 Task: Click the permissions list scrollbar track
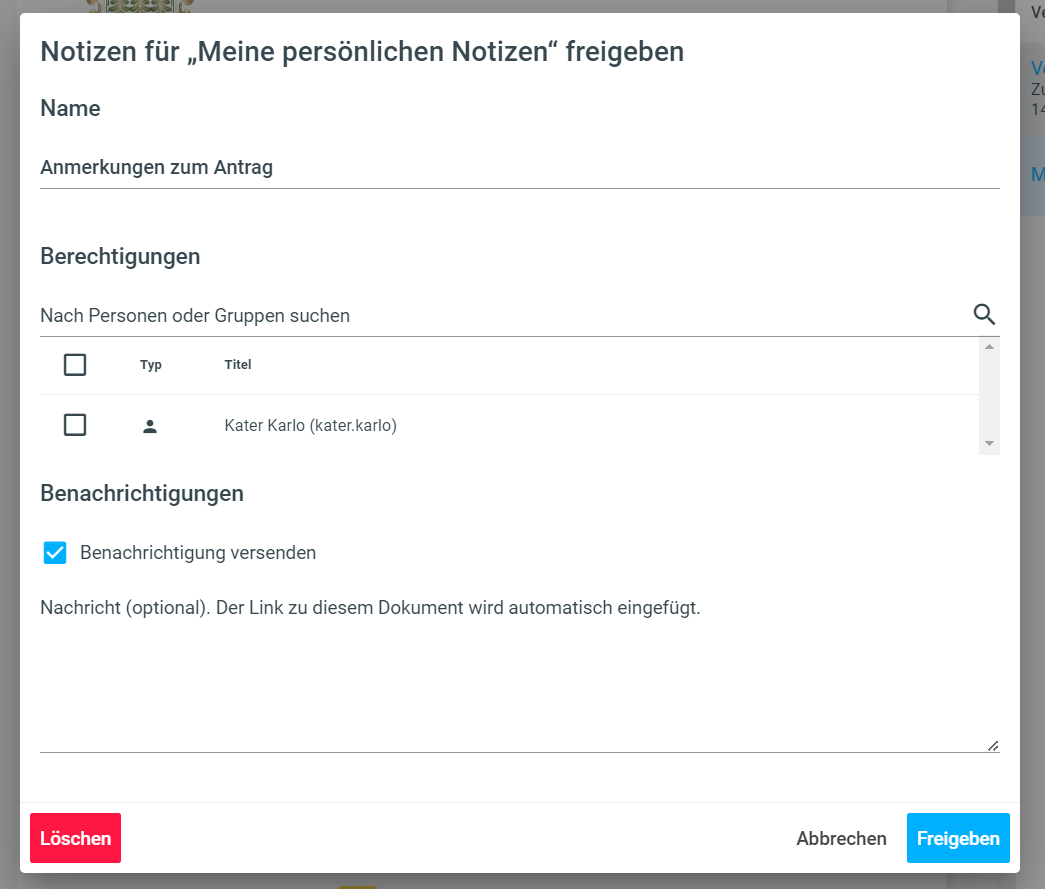[x=989, y=395]
